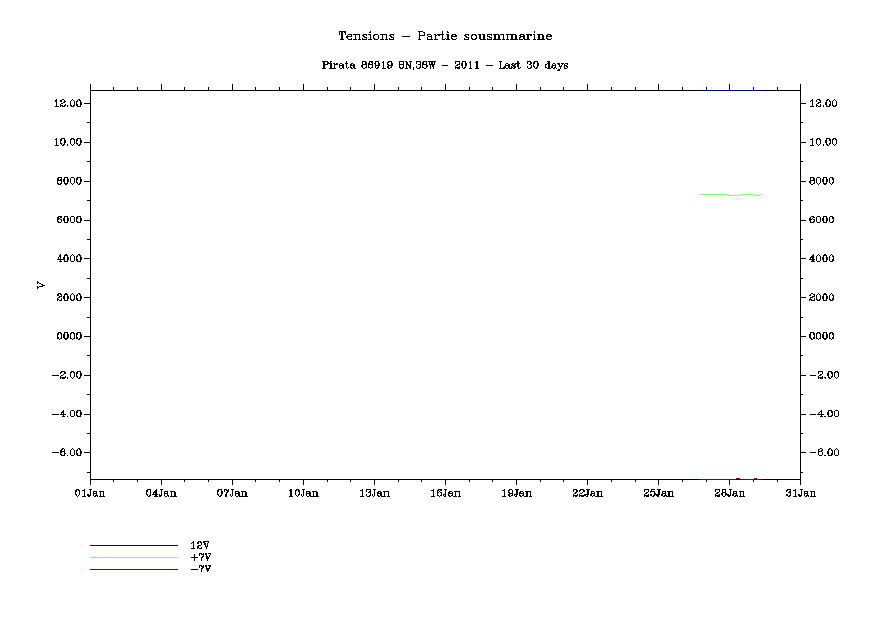Click the chart title 'Tensions – Partie sousmmarine'
891x630 pixels.
(445, 36)
